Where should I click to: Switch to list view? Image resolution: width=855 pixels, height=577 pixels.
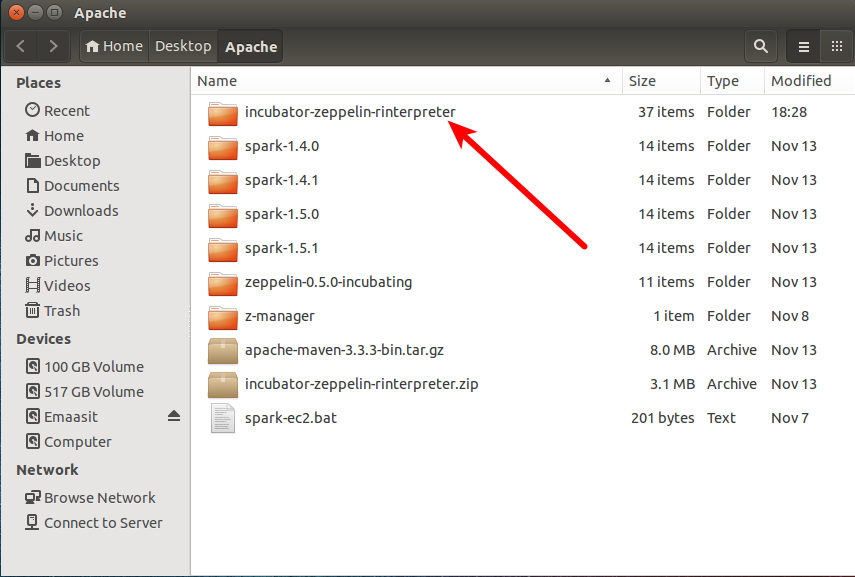(x=803, y=46)
